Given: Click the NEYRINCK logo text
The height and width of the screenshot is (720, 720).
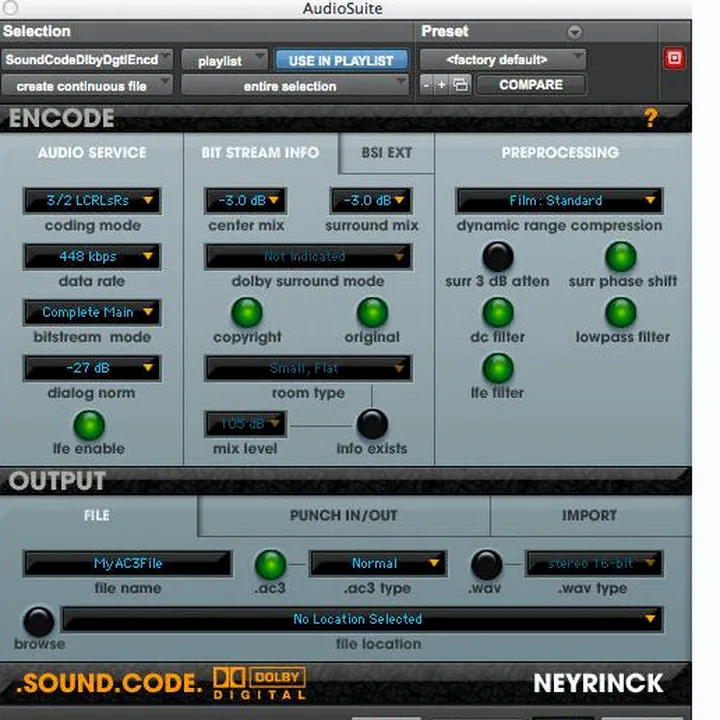Looking at the screenshot, I should [x=598, y=683].
